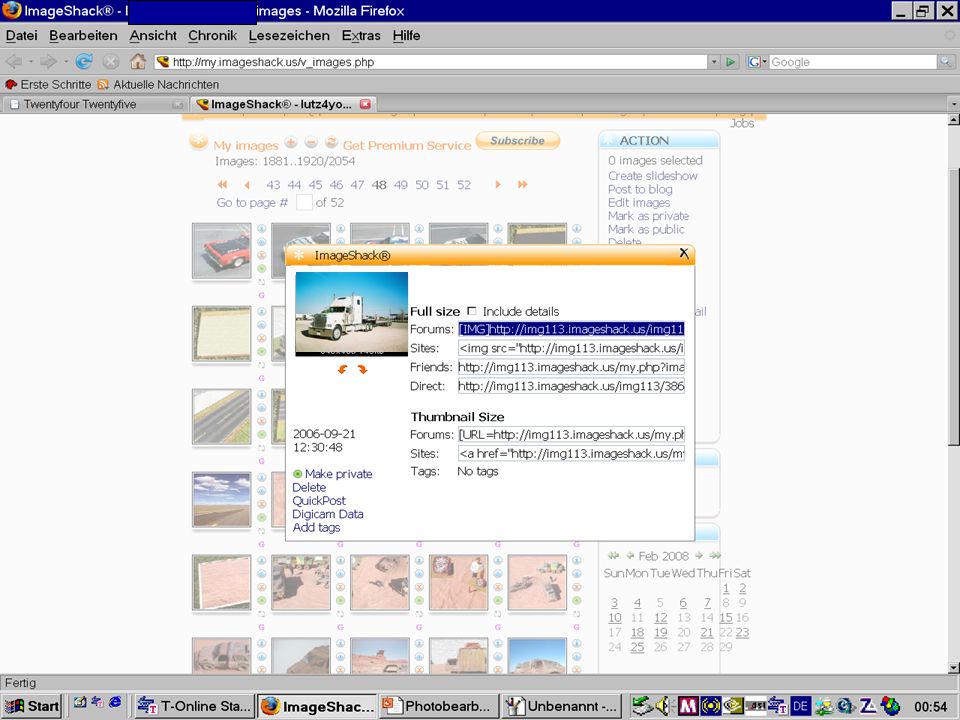Open the Windows Start menu
960x720 pixels.
[x=32, y=706]
